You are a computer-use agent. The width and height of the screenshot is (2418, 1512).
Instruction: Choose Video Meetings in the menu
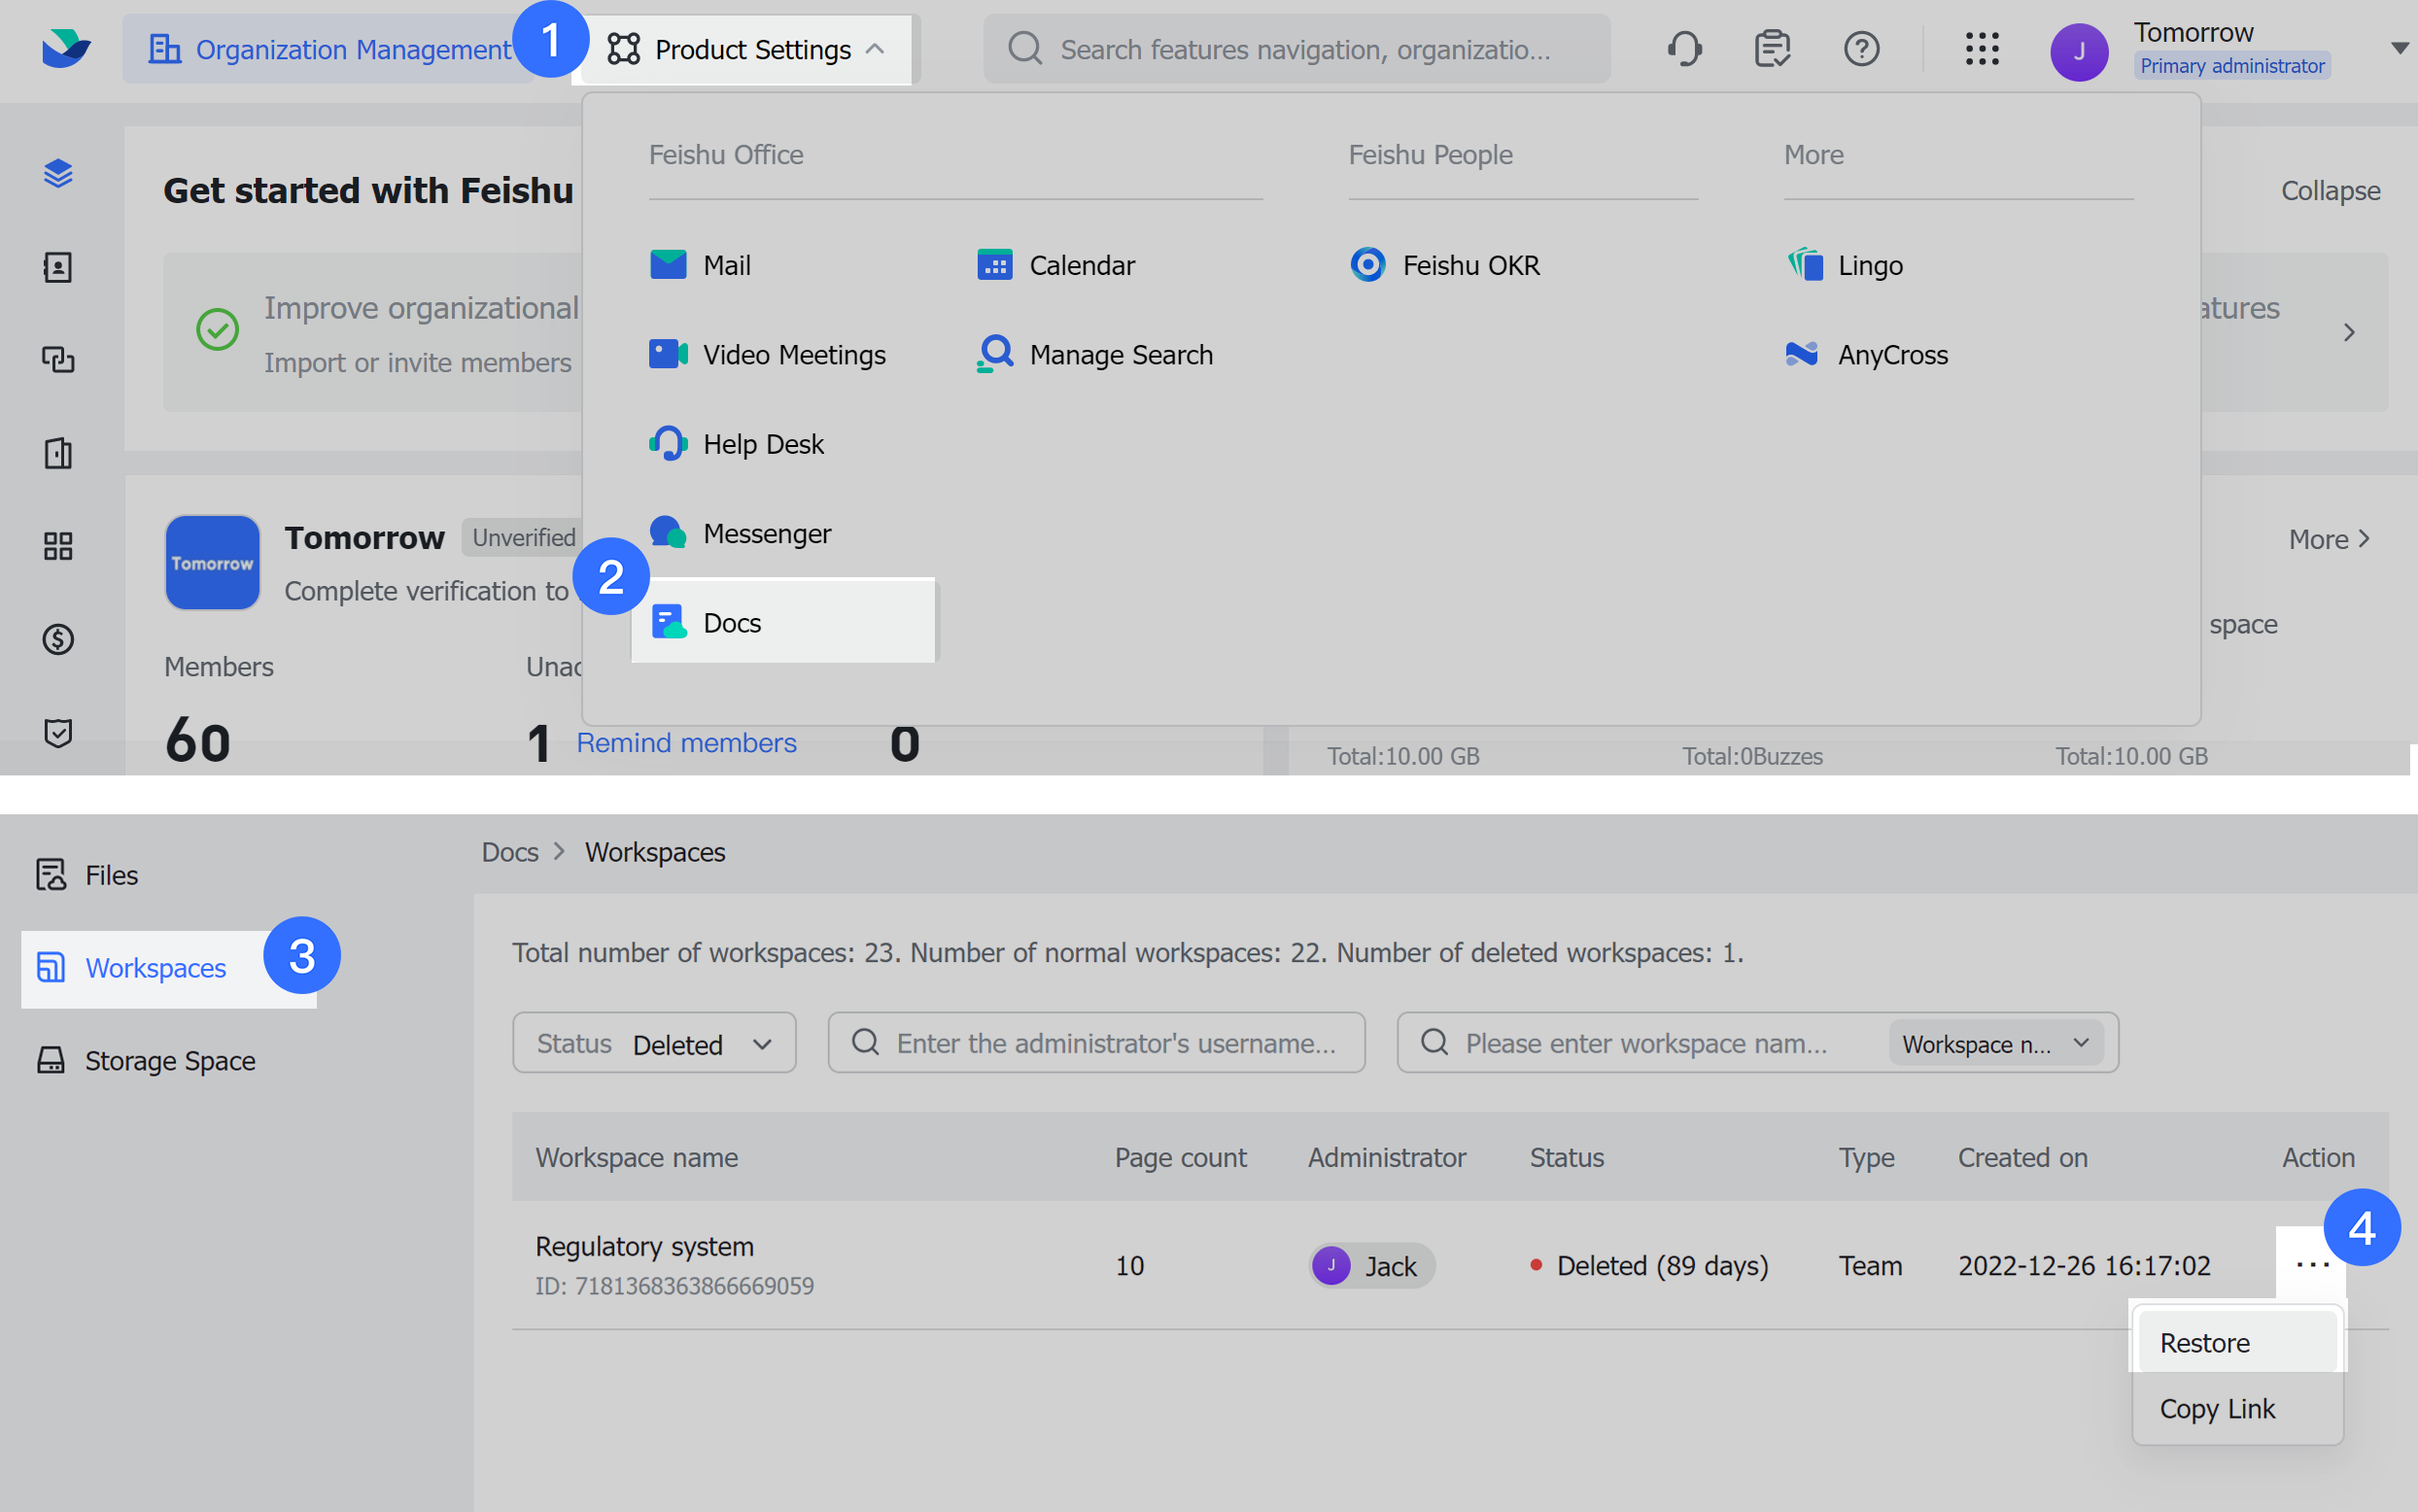click(767, 354)
